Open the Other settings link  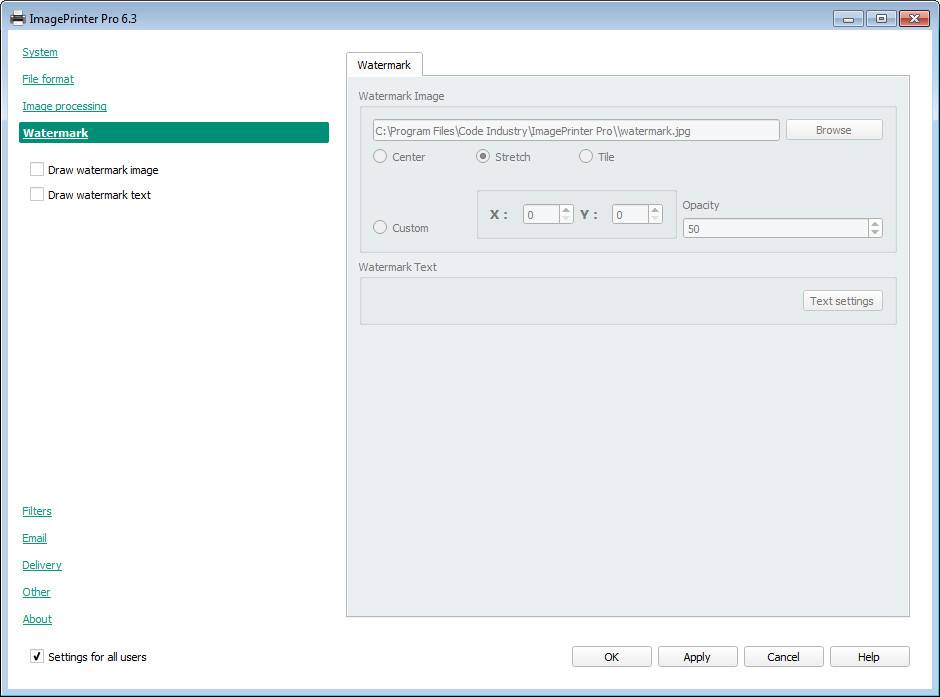pos(36,592)
